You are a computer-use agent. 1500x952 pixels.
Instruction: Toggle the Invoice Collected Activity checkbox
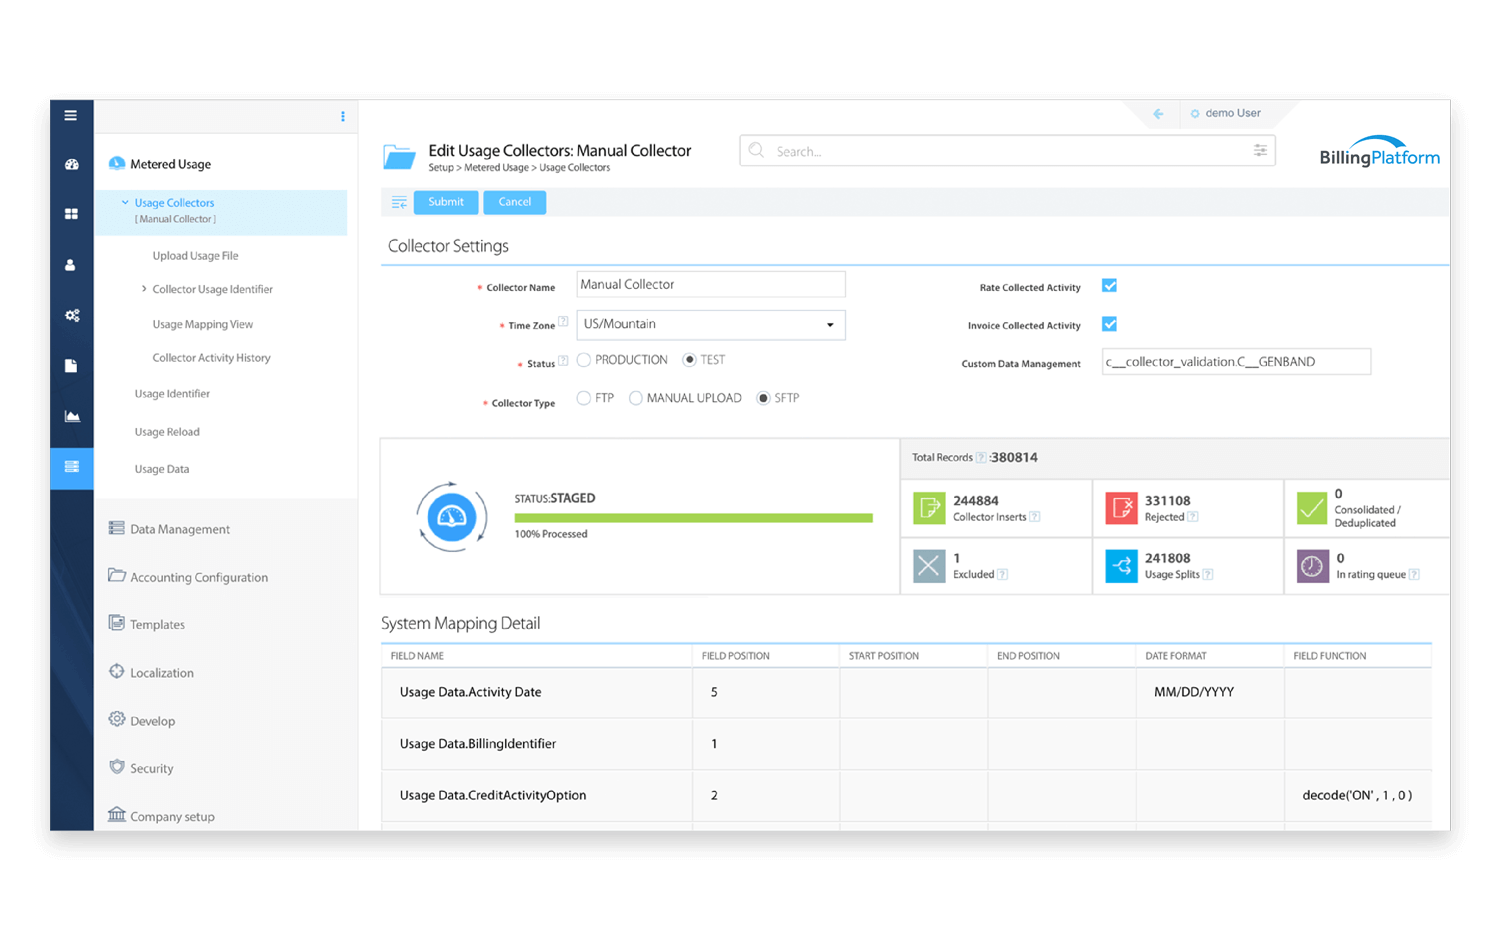point(1109,324)
